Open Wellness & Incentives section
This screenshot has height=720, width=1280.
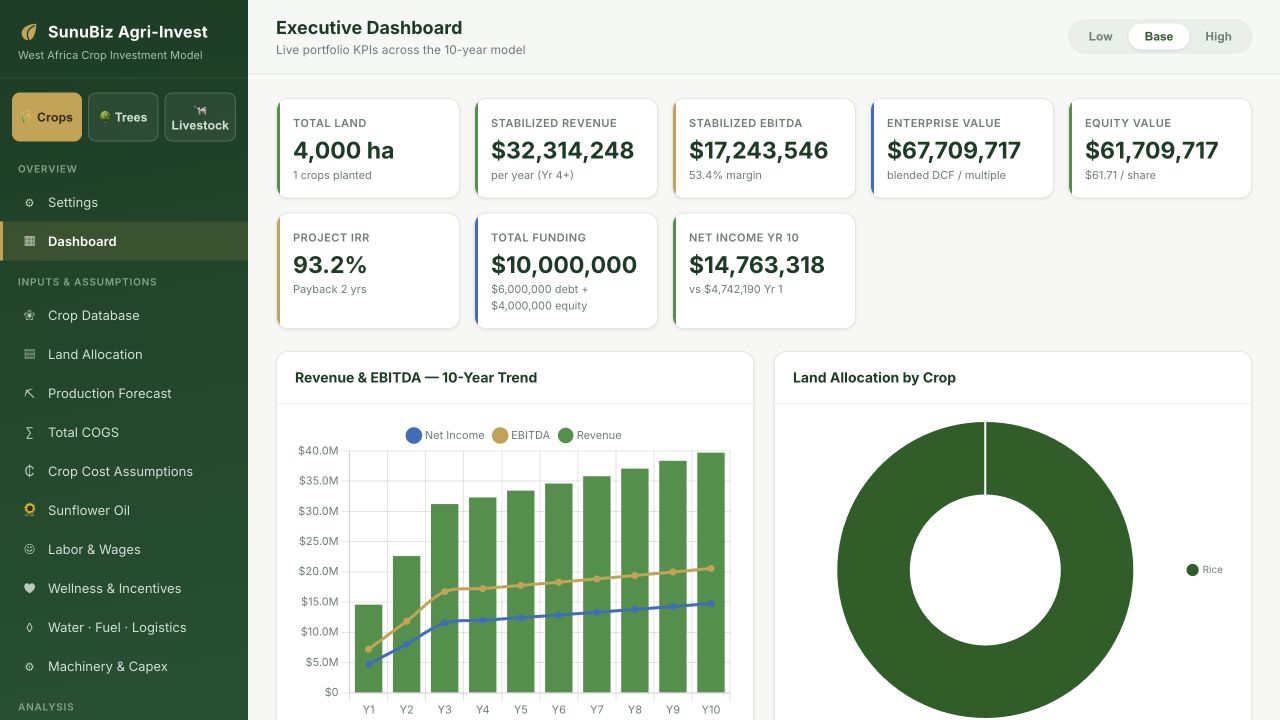[x=124, y=588]
